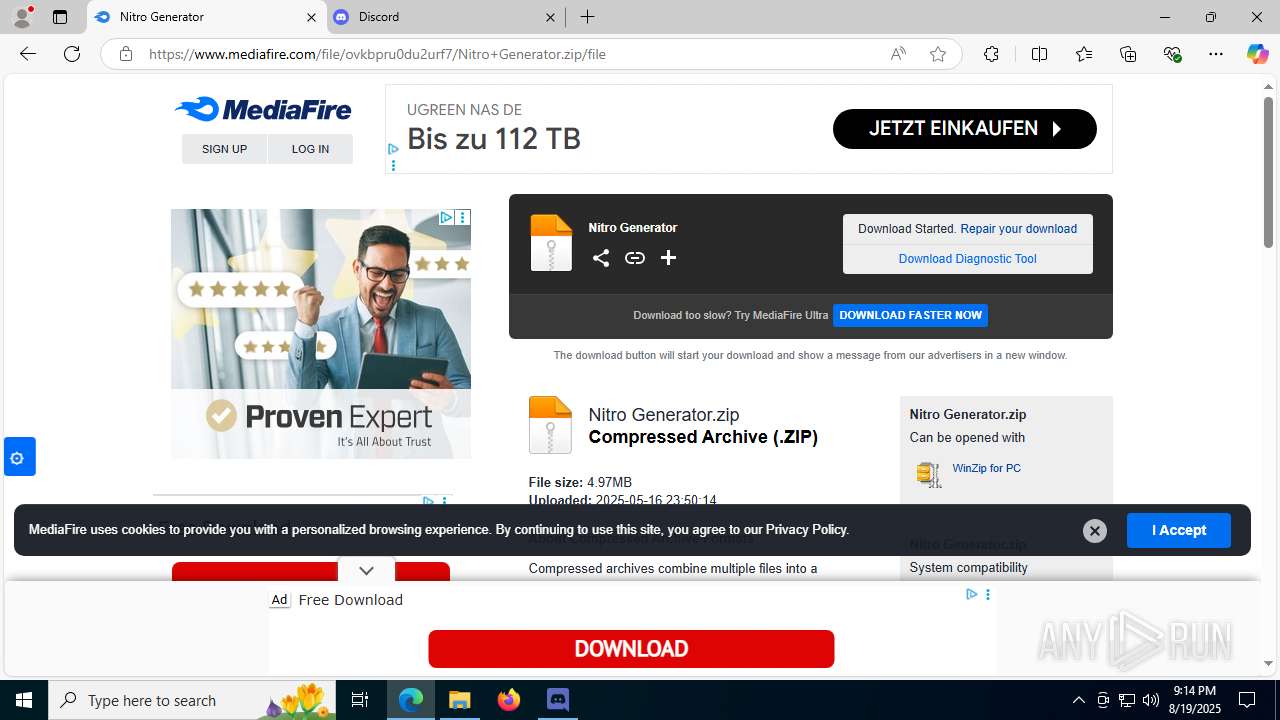Refresh the current page
Viewport: 1280px width, 720px height.
coord(72,54)
